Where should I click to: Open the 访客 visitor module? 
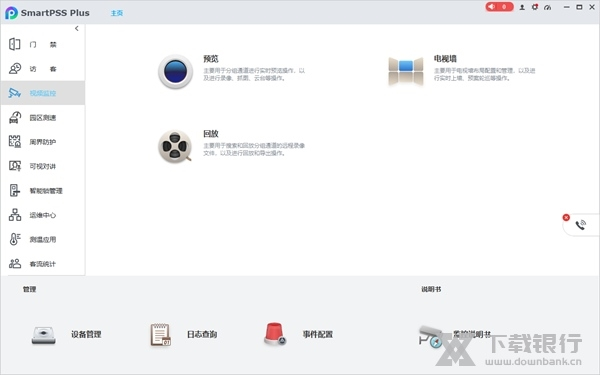(43, 69)
